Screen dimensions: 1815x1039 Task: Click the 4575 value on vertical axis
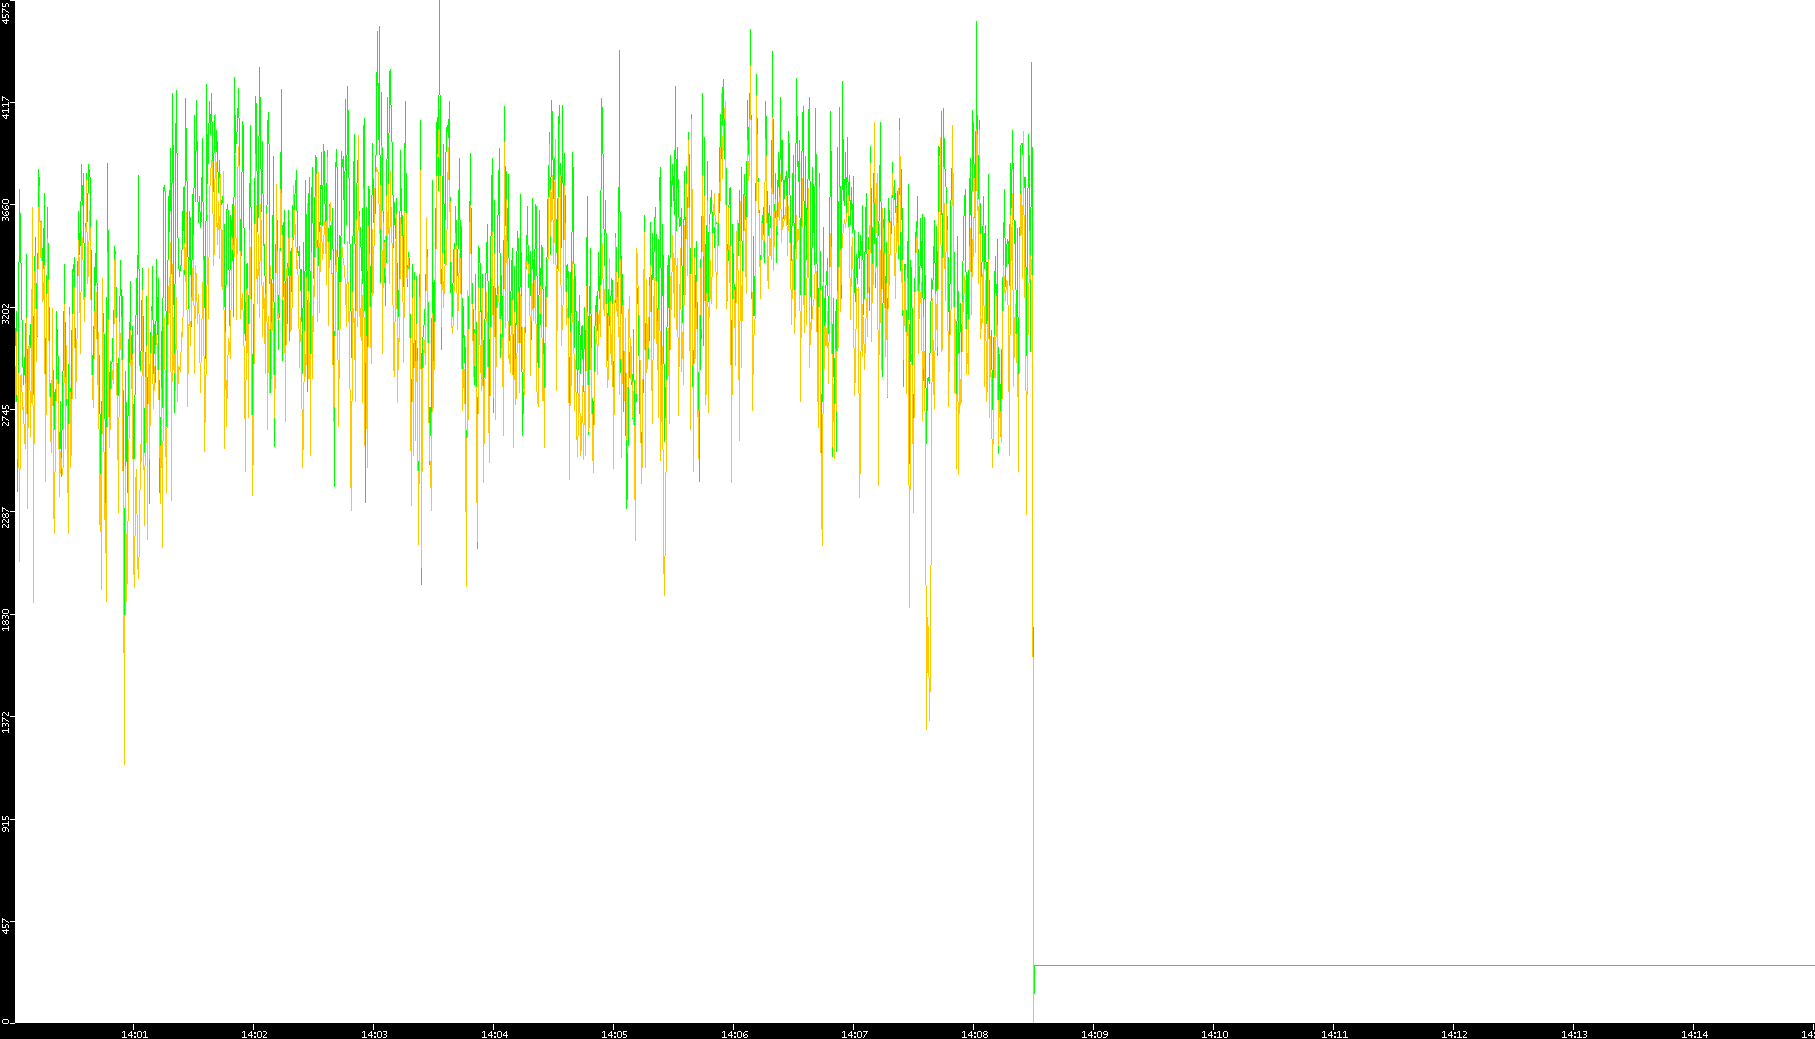(x=7, y=12)
